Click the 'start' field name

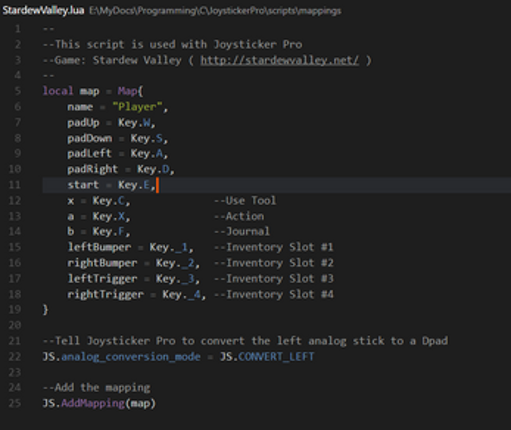(x=83, y=185)
